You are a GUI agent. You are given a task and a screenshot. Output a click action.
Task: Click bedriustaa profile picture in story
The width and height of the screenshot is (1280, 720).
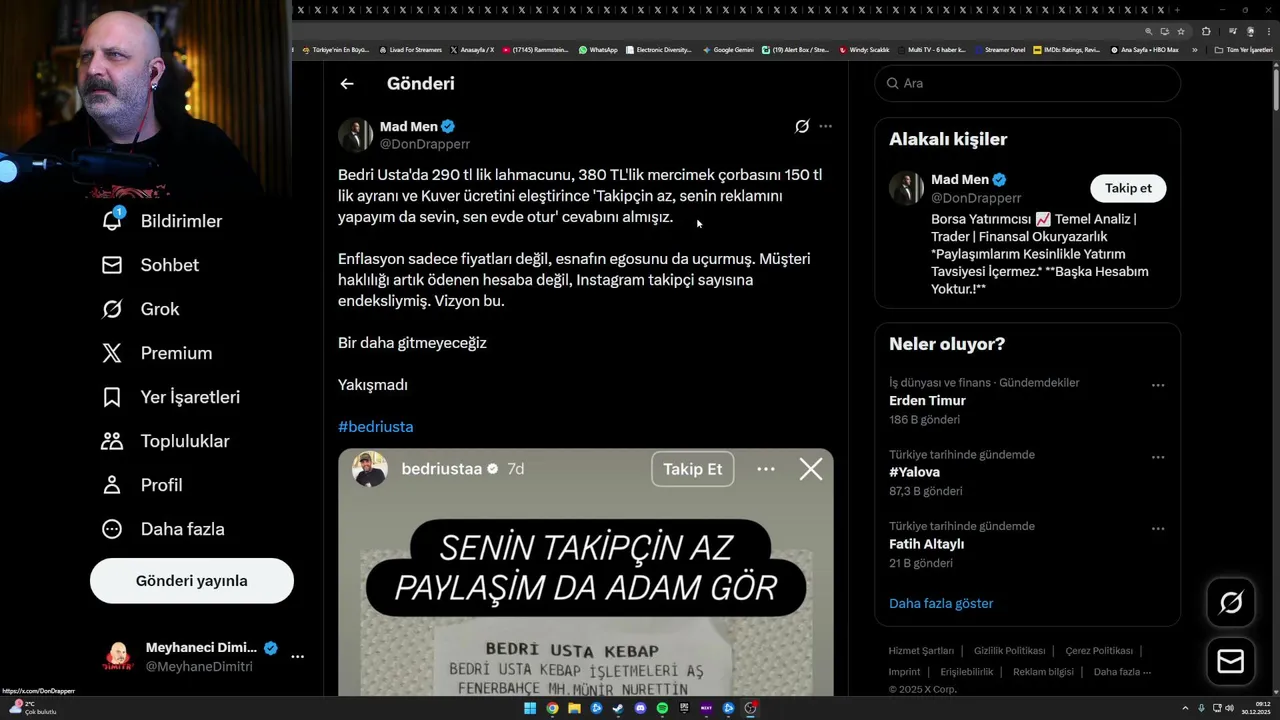click(x=370, y=469)
